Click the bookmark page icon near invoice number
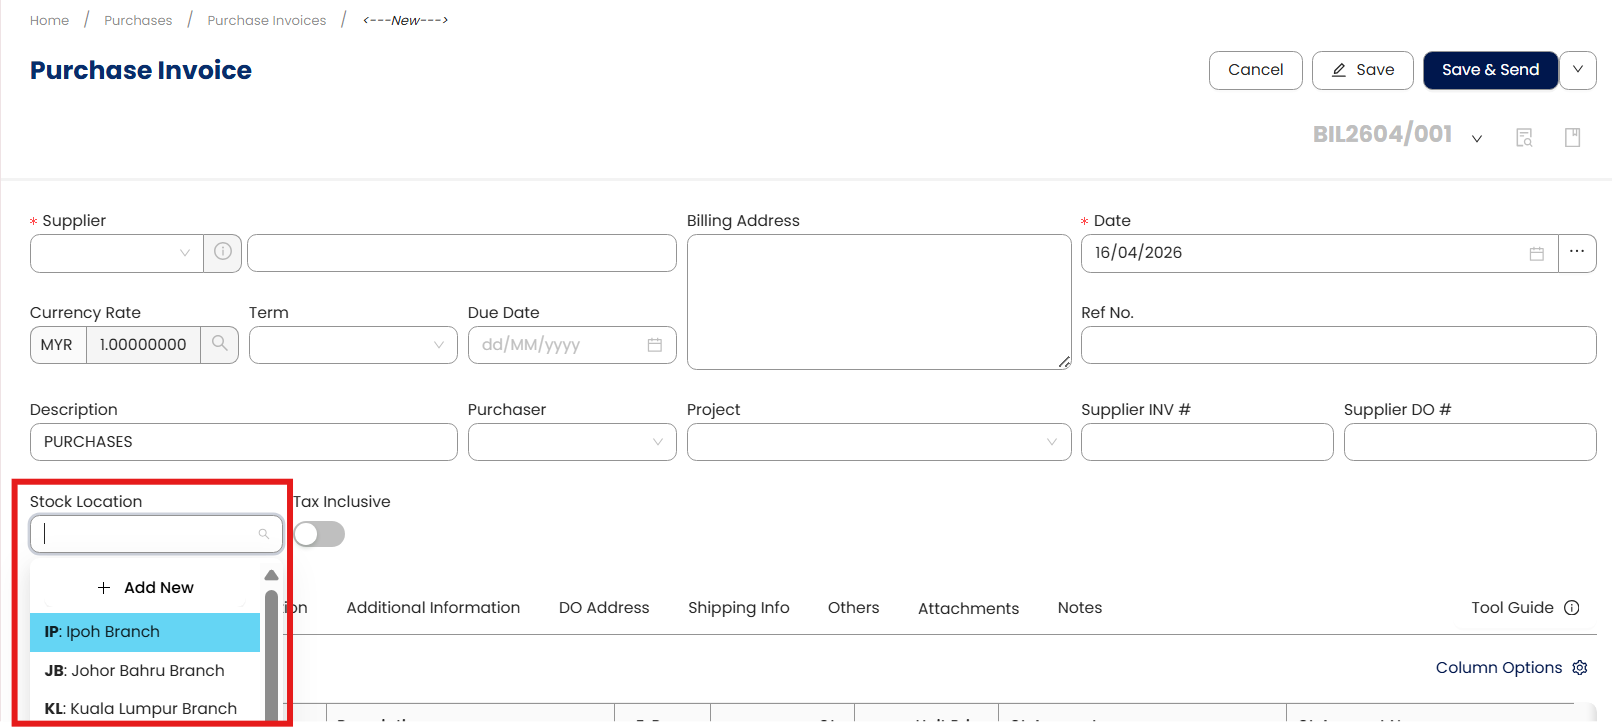 1572,137
